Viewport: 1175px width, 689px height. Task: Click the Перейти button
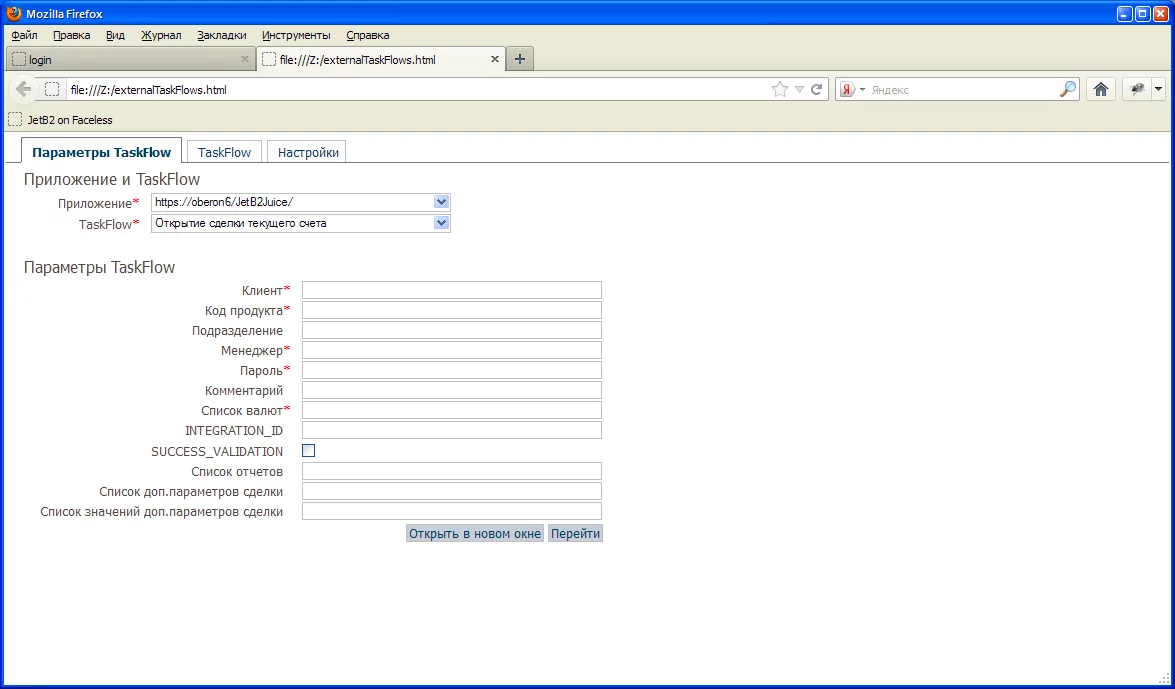(576, 533)
